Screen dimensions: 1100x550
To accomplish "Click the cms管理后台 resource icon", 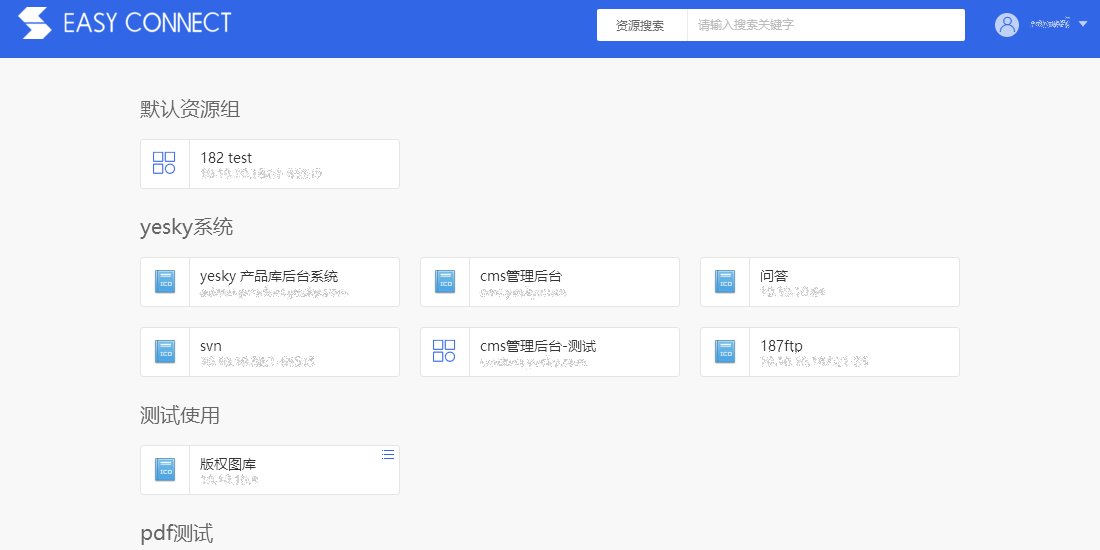I will (x=445, y=282).
